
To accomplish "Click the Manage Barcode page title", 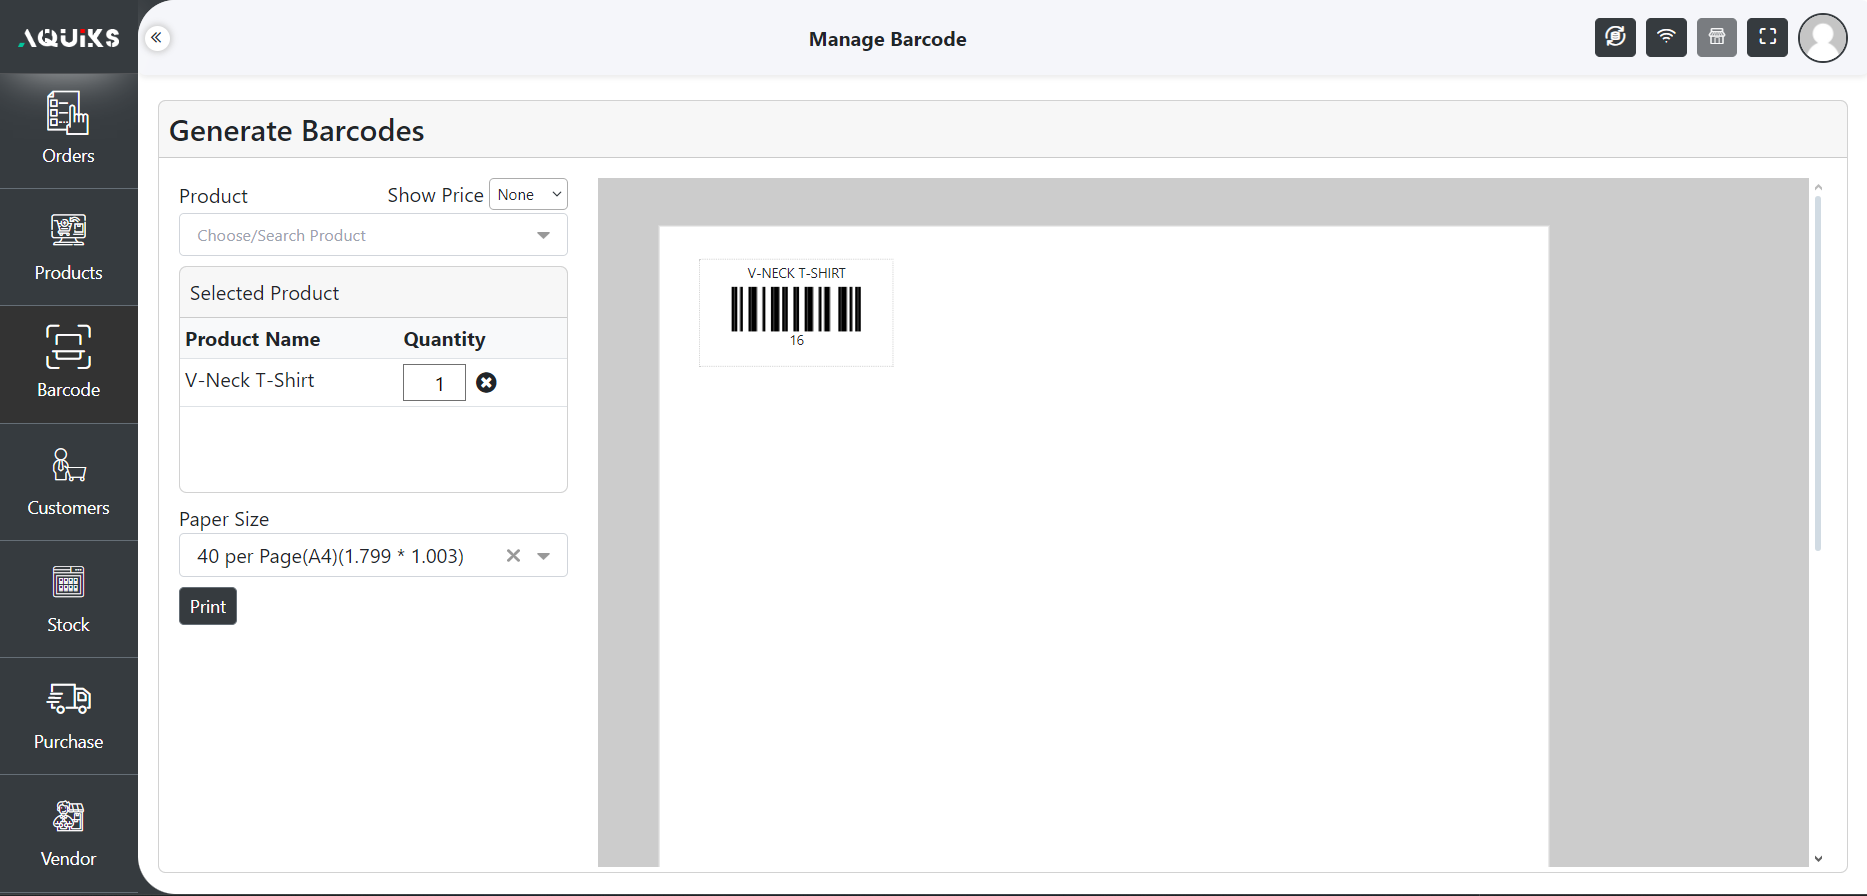I will coord(888,39).
